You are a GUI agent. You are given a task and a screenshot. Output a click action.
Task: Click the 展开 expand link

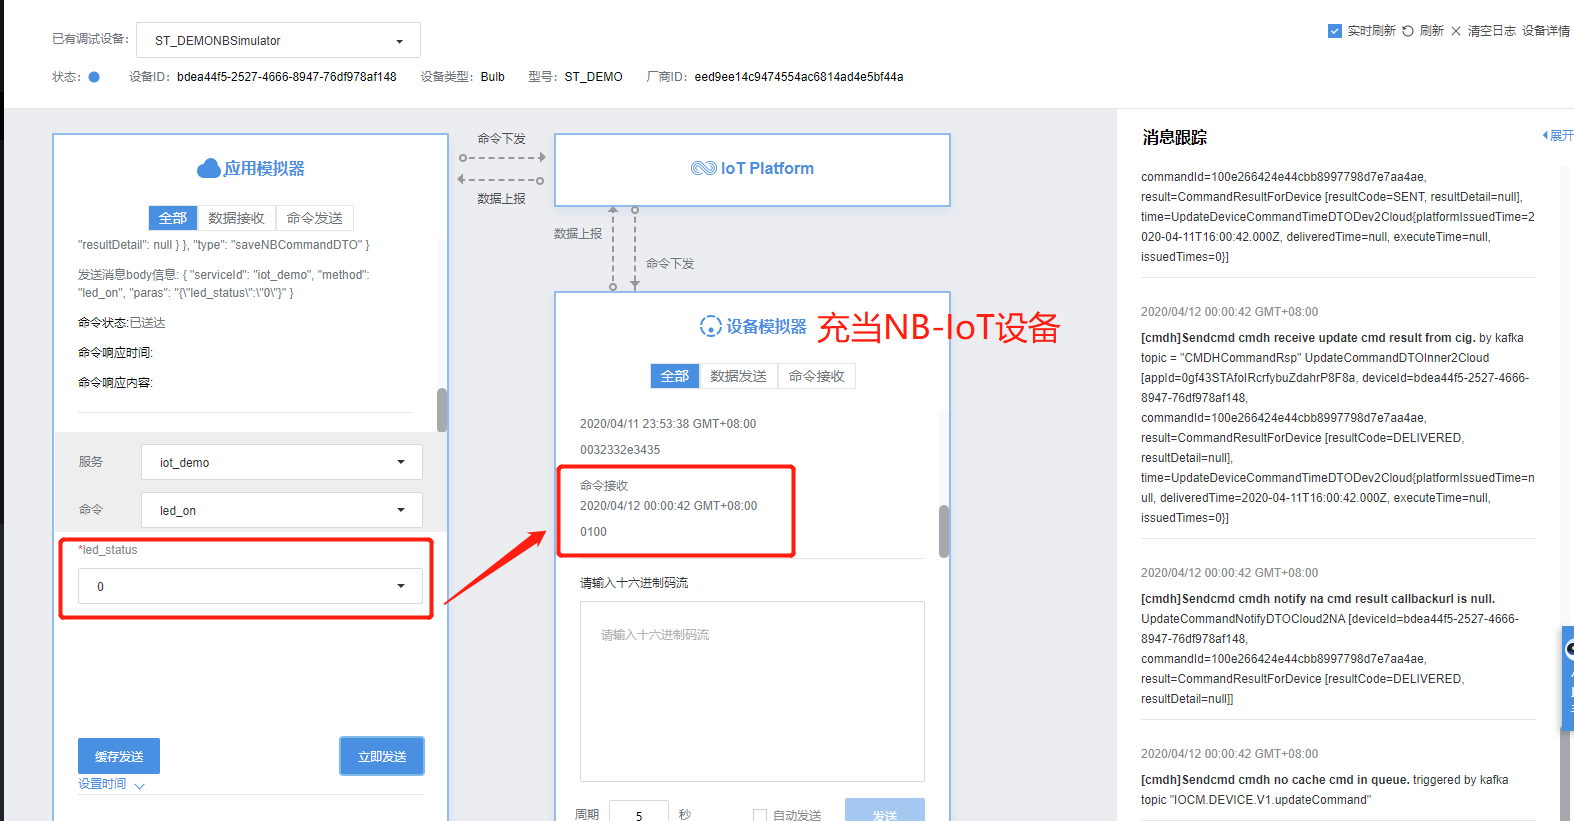pyautogui.click(x=1561, y=135)
